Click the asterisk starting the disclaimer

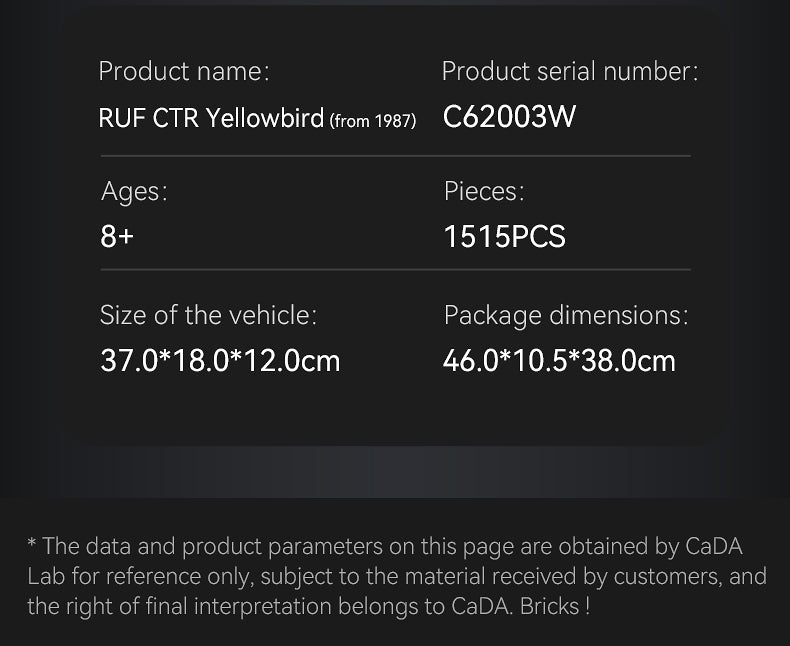32,546
